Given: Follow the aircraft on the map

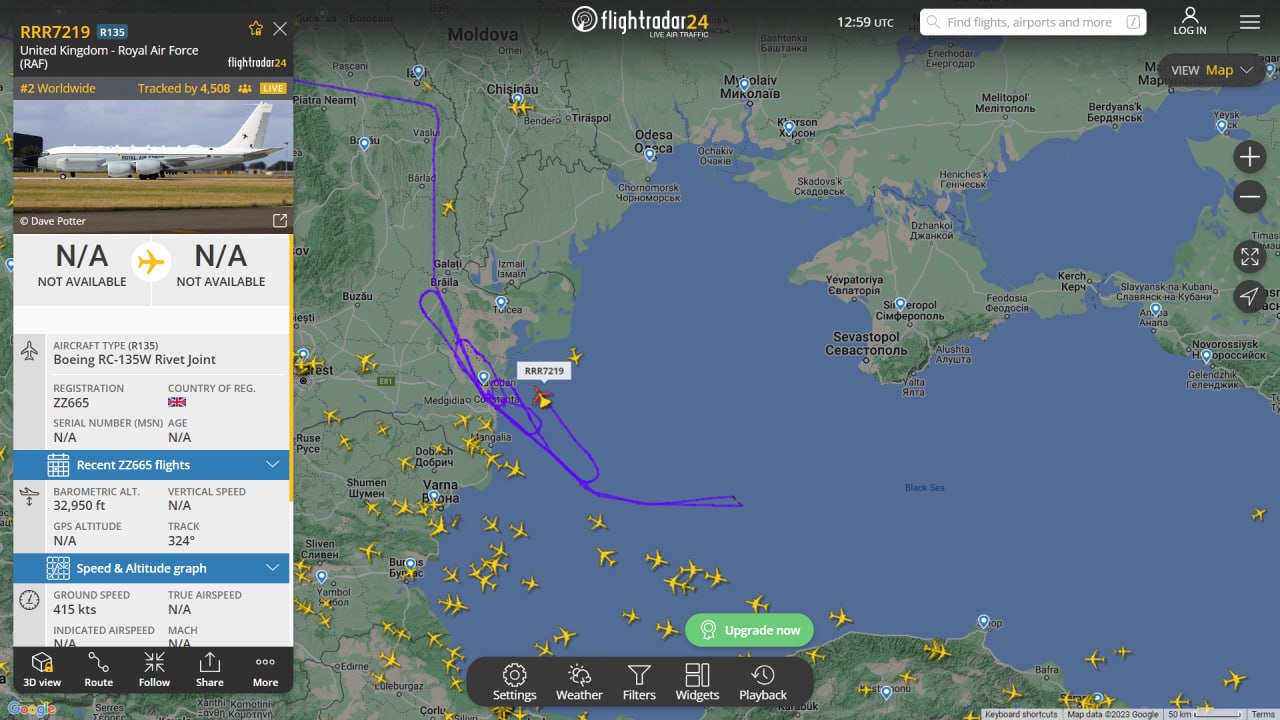Looking at the screenshot, I should click(x=154, y=669).
